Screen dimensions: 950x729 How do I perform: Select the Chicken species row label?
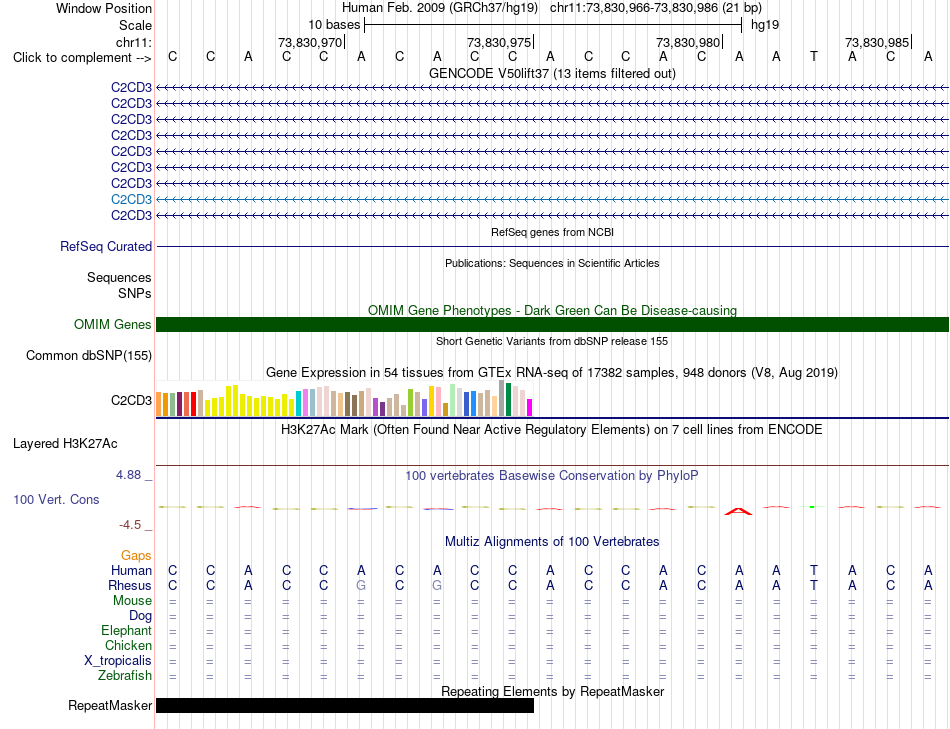[128, 645]
